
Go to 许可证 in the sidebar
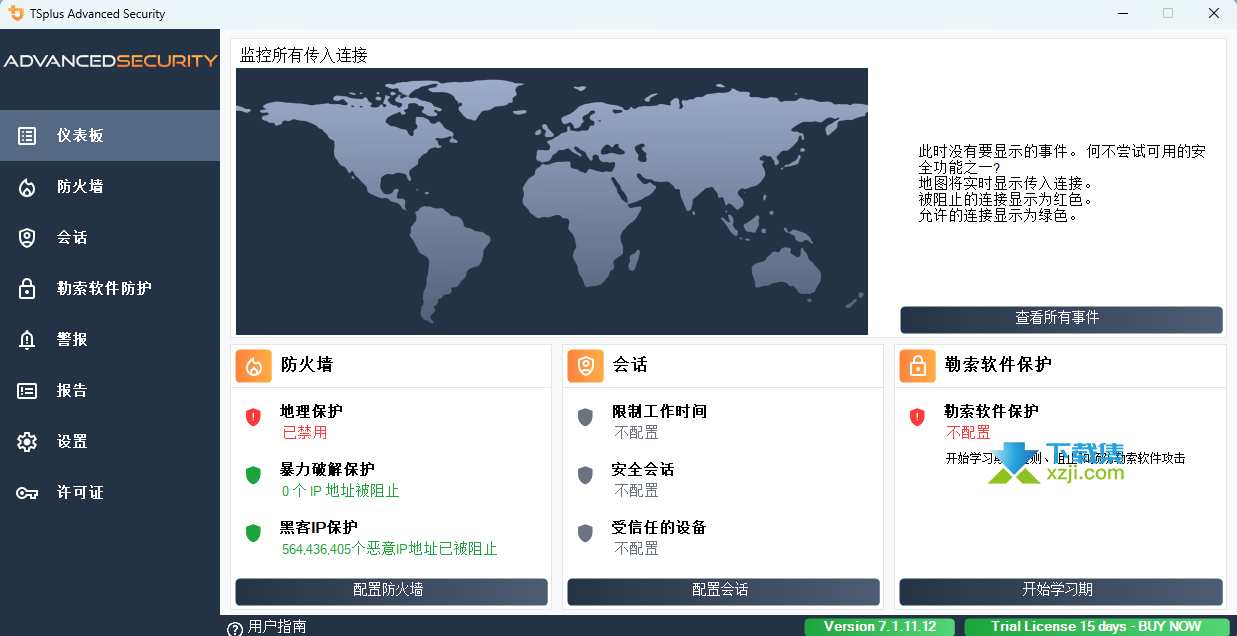pos(110,492)
